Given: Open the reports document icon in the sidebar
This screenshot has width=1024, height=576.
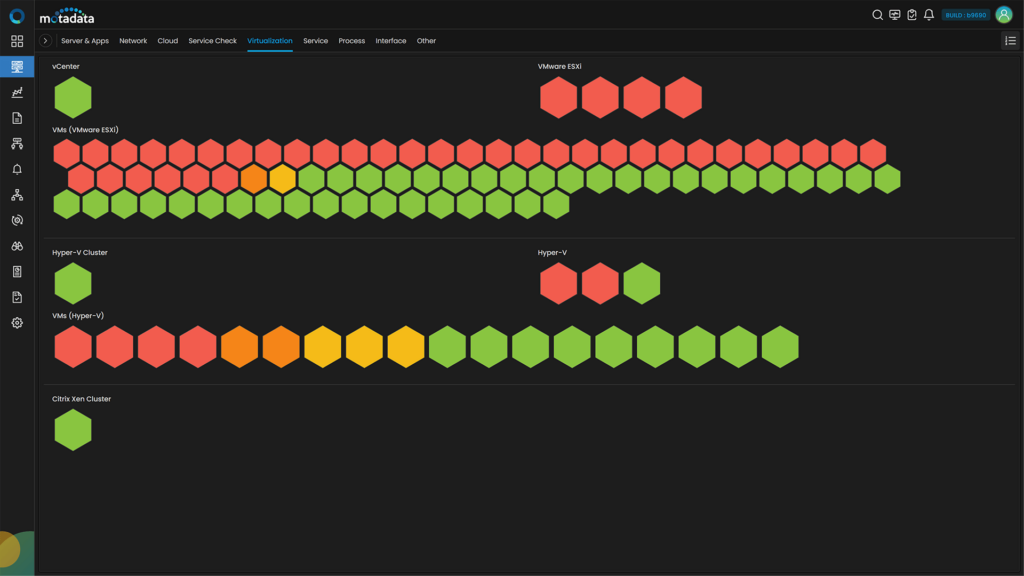Looking at the screenshot, I should click(x=16, y=118).
